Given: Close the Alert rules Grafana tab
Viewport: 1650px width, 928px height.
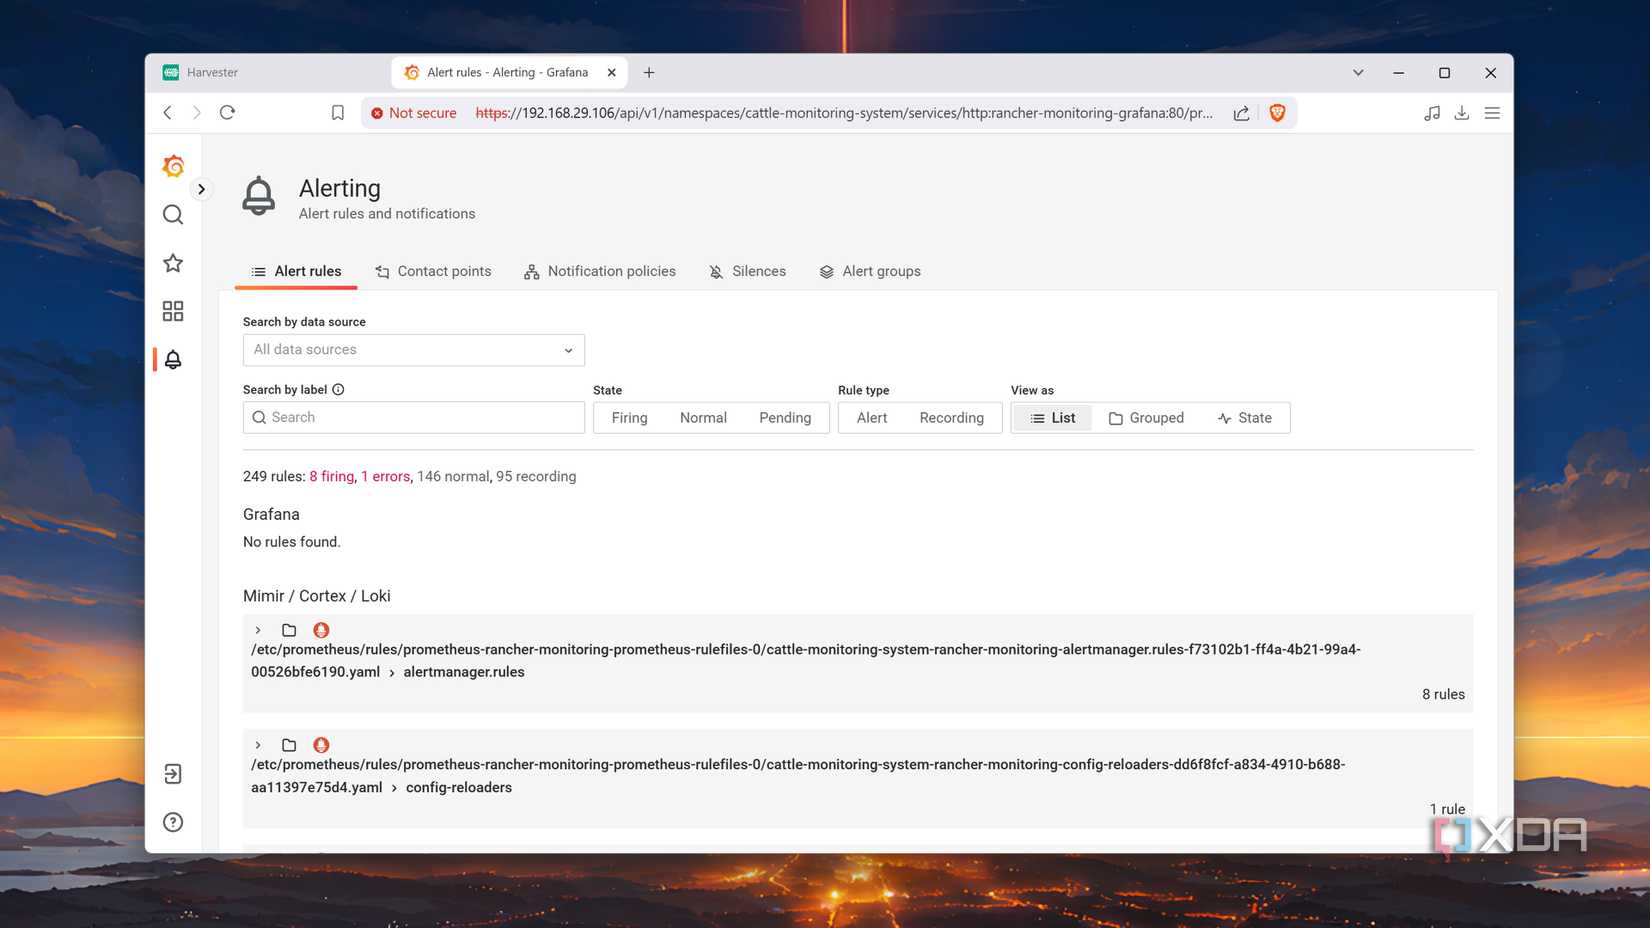Looking at the screenshot, I should 612,72.
